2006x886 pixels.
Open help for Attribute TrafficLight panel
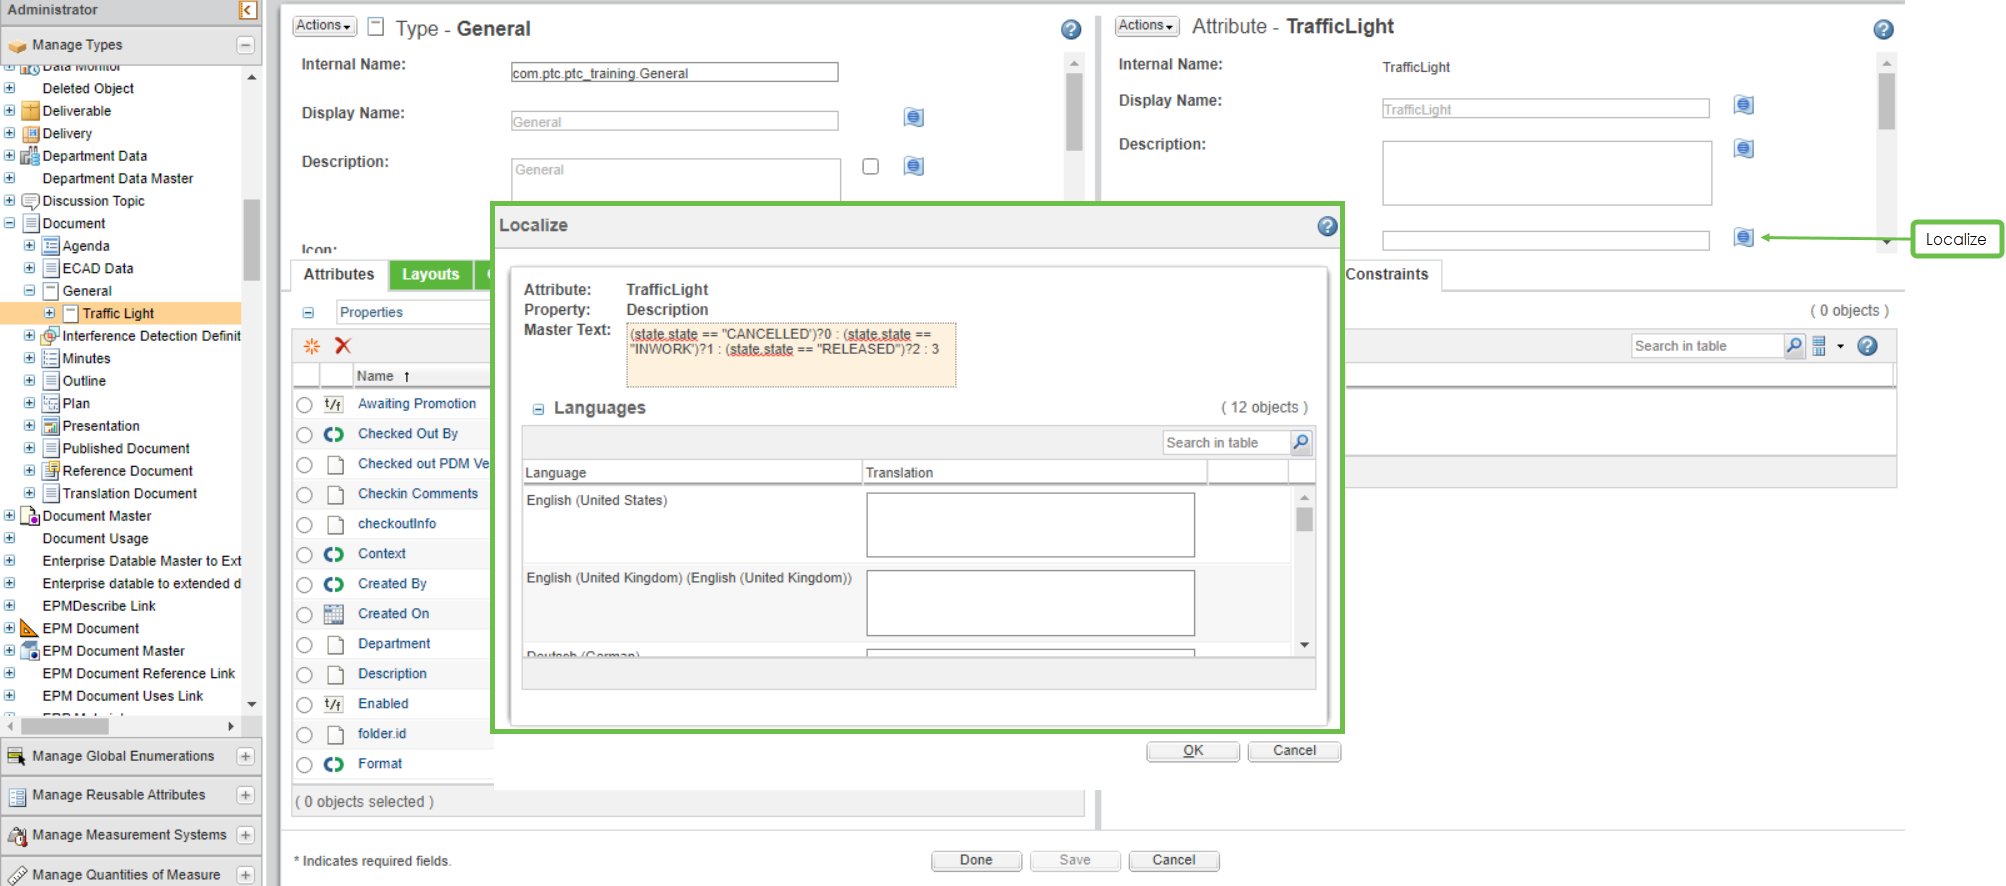(x=1883, y=30)
